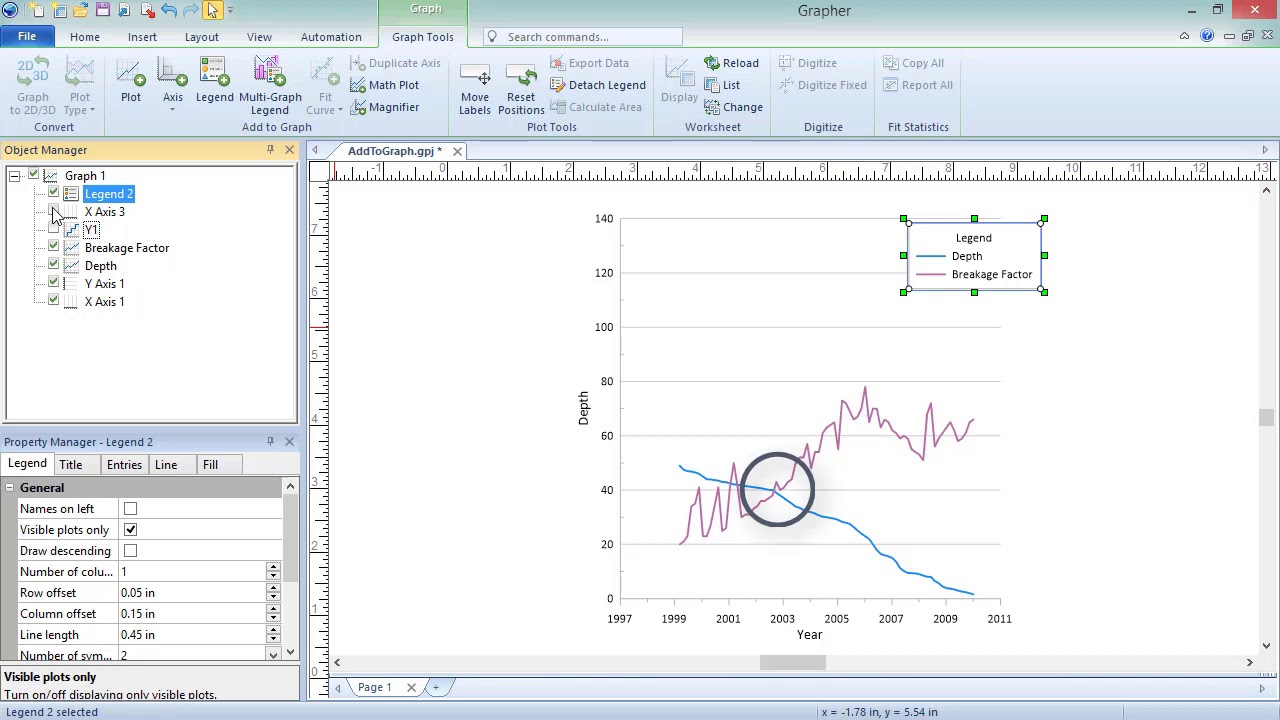The width and height of the screenshot is (1280, 720).
Task: Click Export Data command
Action: [589, 63]
